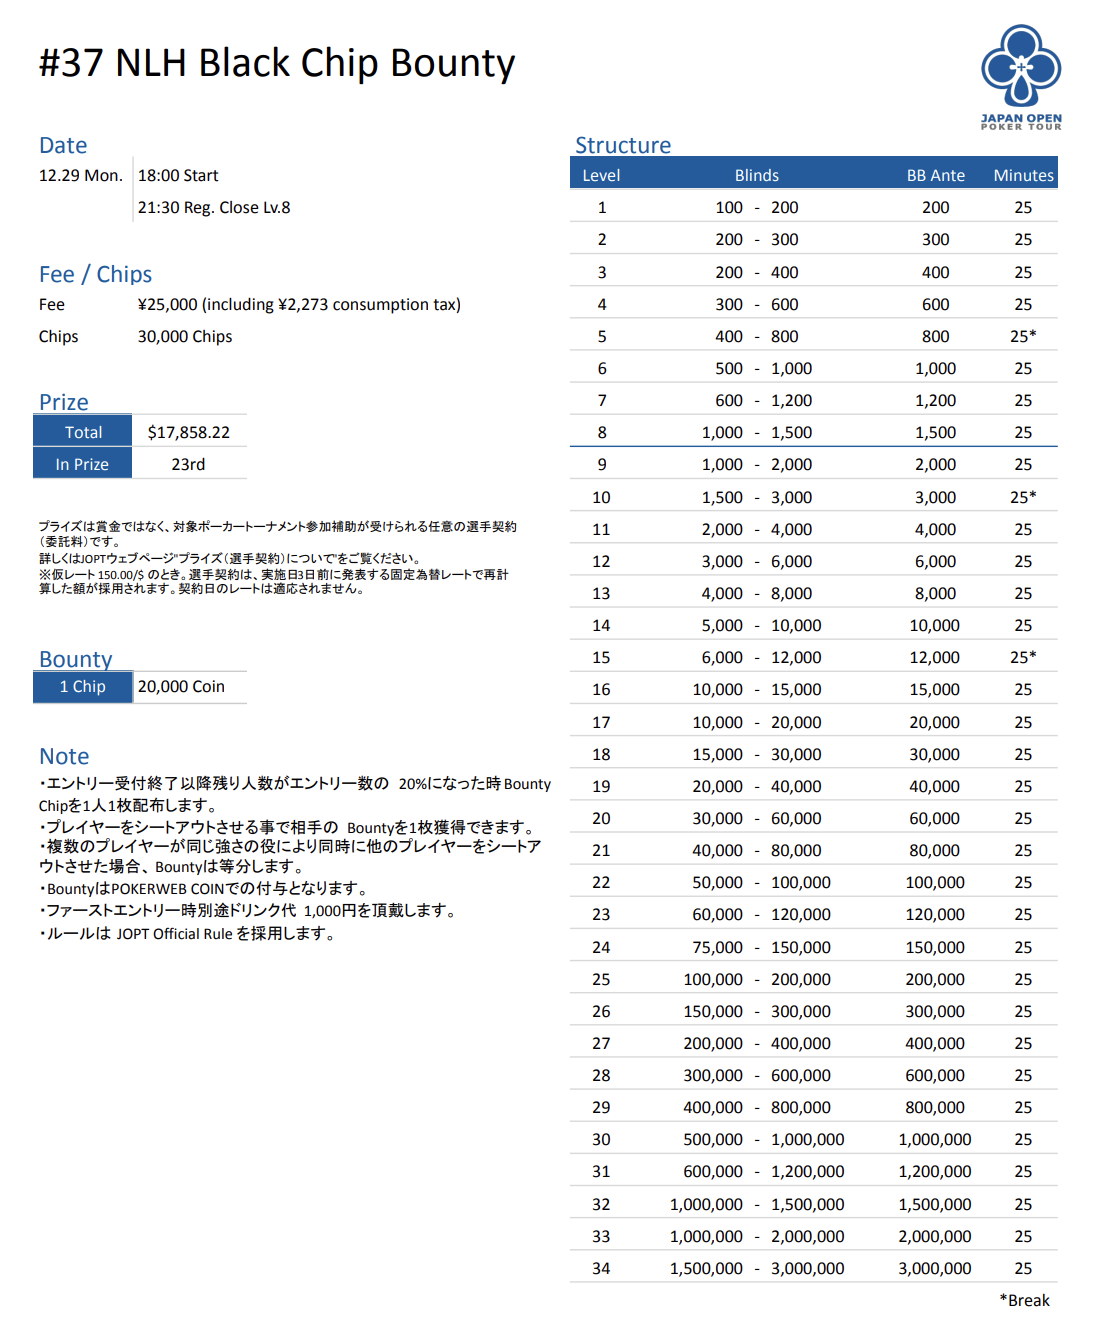Click the "21:30 Reg. Close Lv.8" text
Viewport: 1110px width, 1332px height.
pyautogui.click(x=214, y=208)
